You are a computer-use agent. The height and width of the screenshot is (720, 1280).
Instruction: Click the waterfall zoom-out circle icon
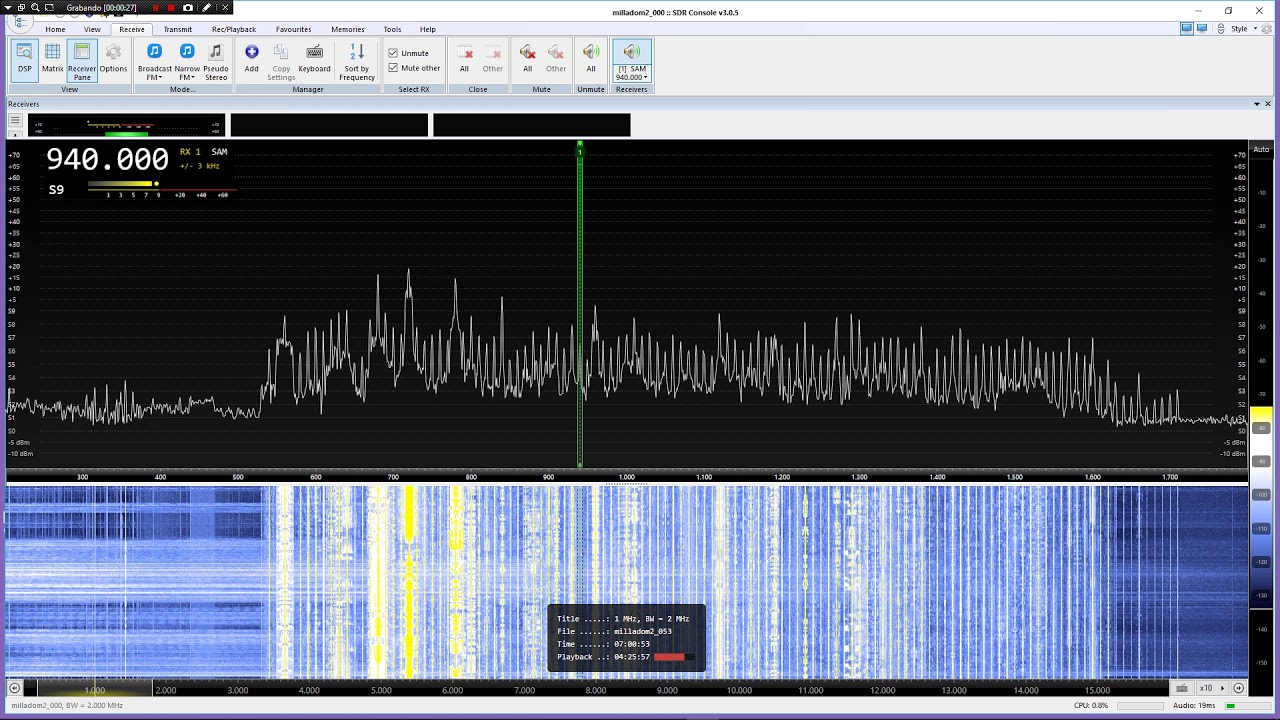point(14,688)
